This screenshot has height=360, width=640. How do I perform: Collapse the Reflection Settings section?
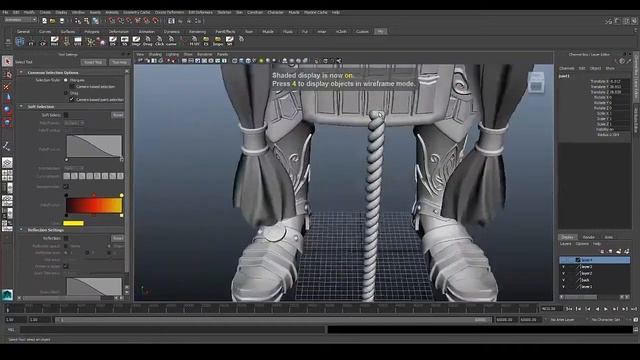click(21, 230)
